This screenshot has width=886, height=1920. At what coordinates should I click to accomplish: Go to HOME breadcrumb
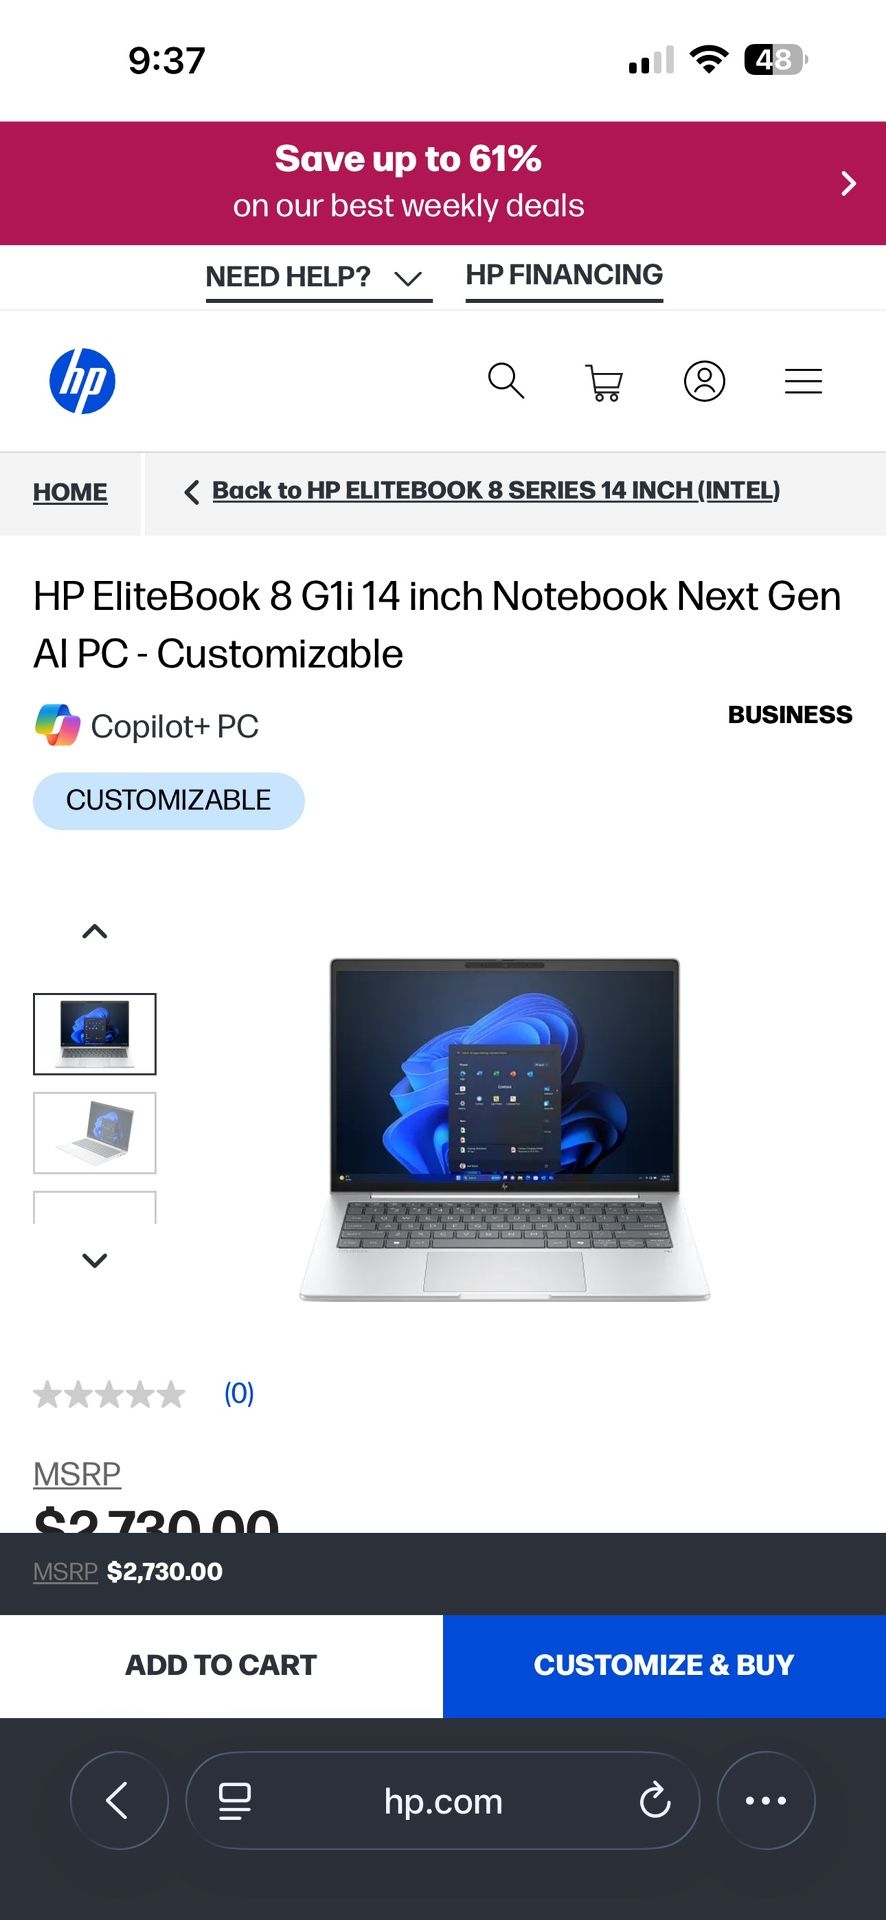pos(70,492)
